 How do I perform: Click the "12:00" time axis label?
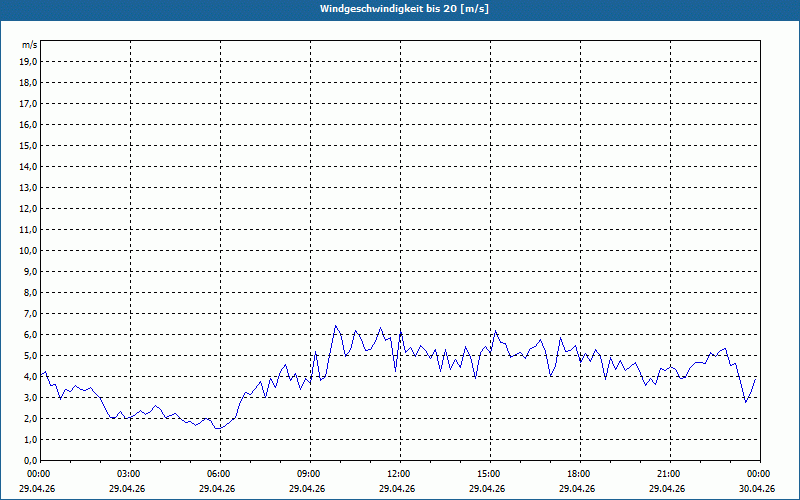(x=400, y=474)
